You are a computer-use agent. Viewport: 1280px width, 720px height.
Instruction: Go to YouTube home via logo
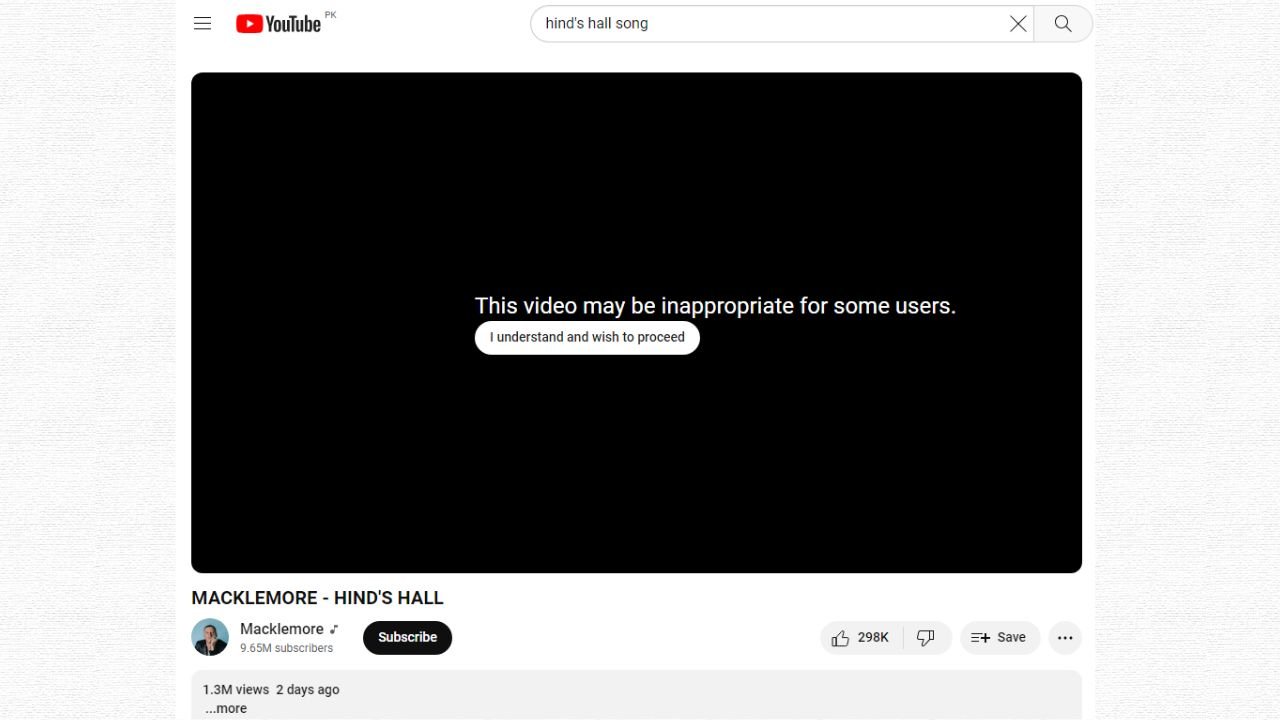(x=278, y=23)
